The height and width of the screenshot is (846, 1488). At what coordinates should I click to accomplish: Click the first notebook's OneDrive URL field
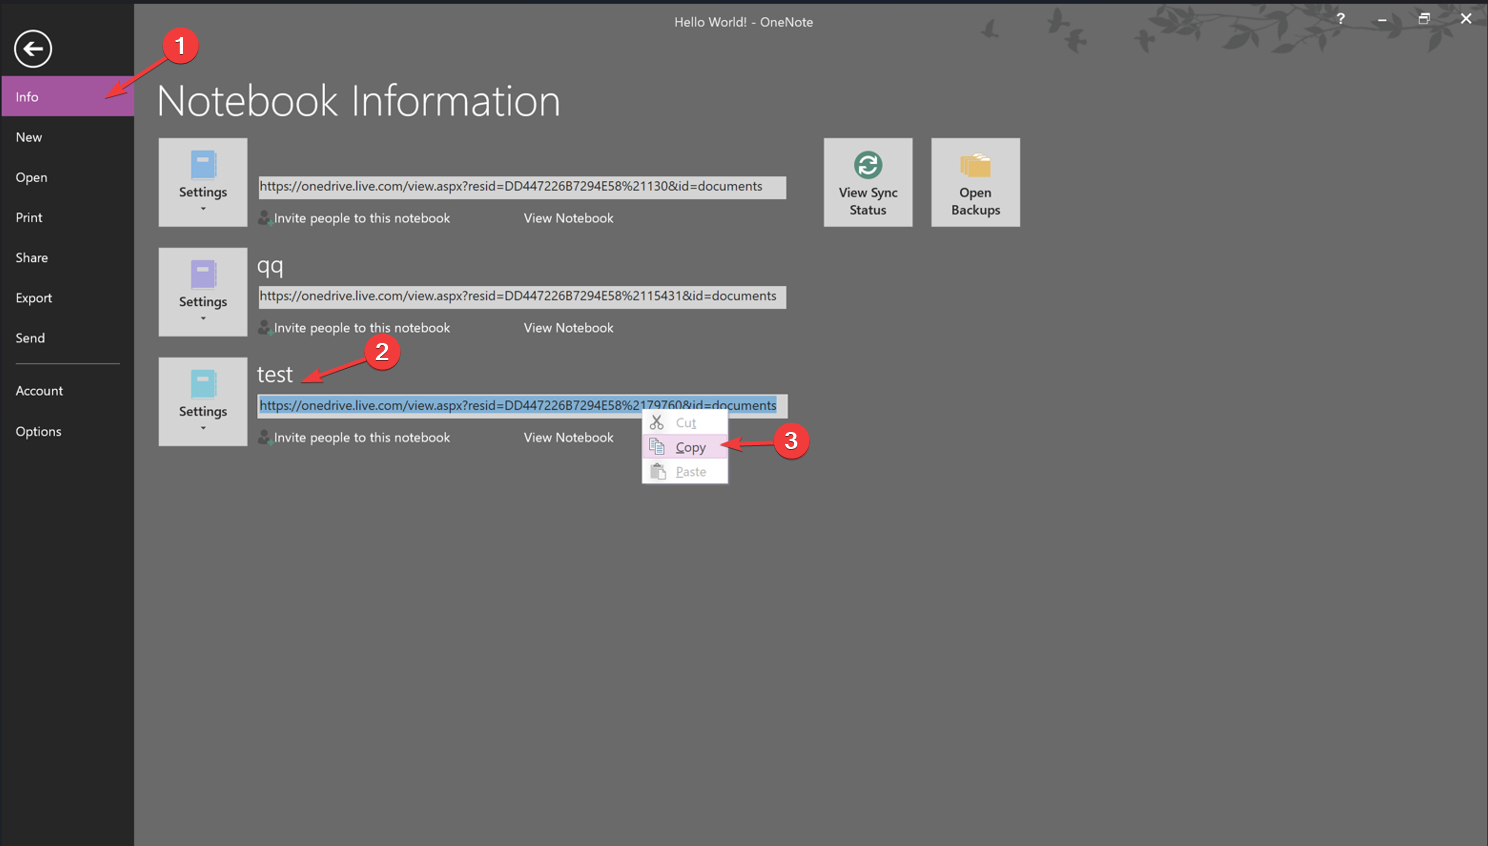pyautogui.click(x=522, y=187)
